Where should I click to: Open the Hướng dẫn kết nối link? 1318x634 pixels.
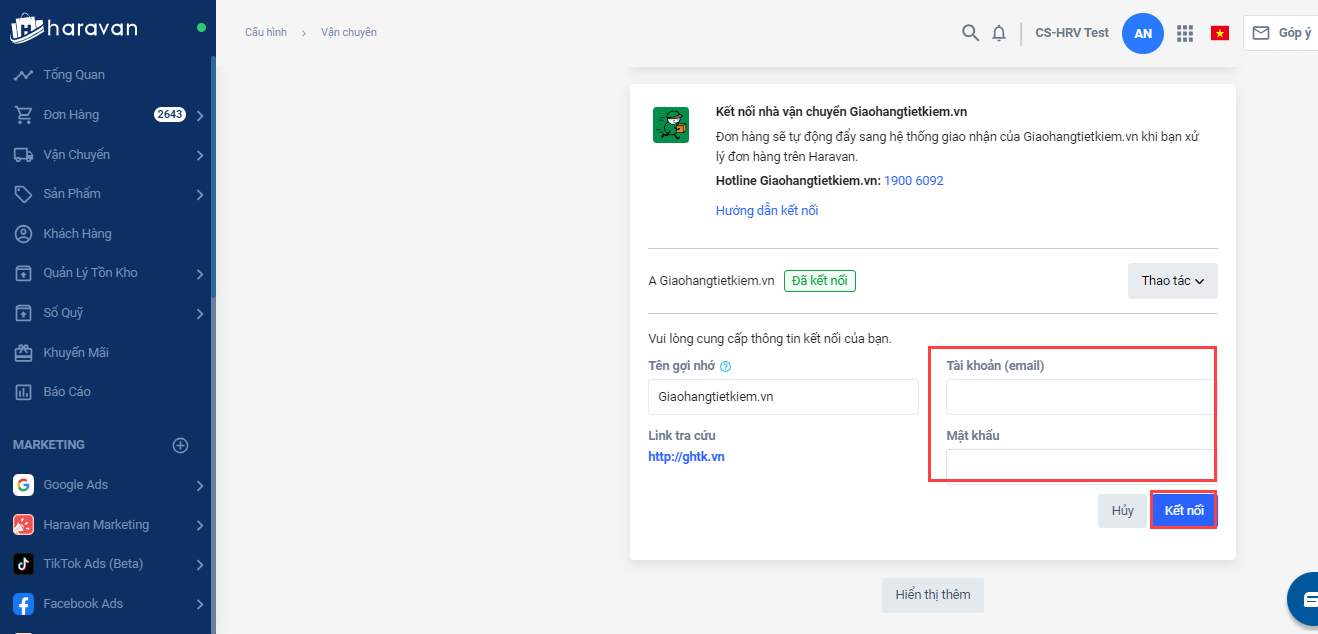pos(767,211)
